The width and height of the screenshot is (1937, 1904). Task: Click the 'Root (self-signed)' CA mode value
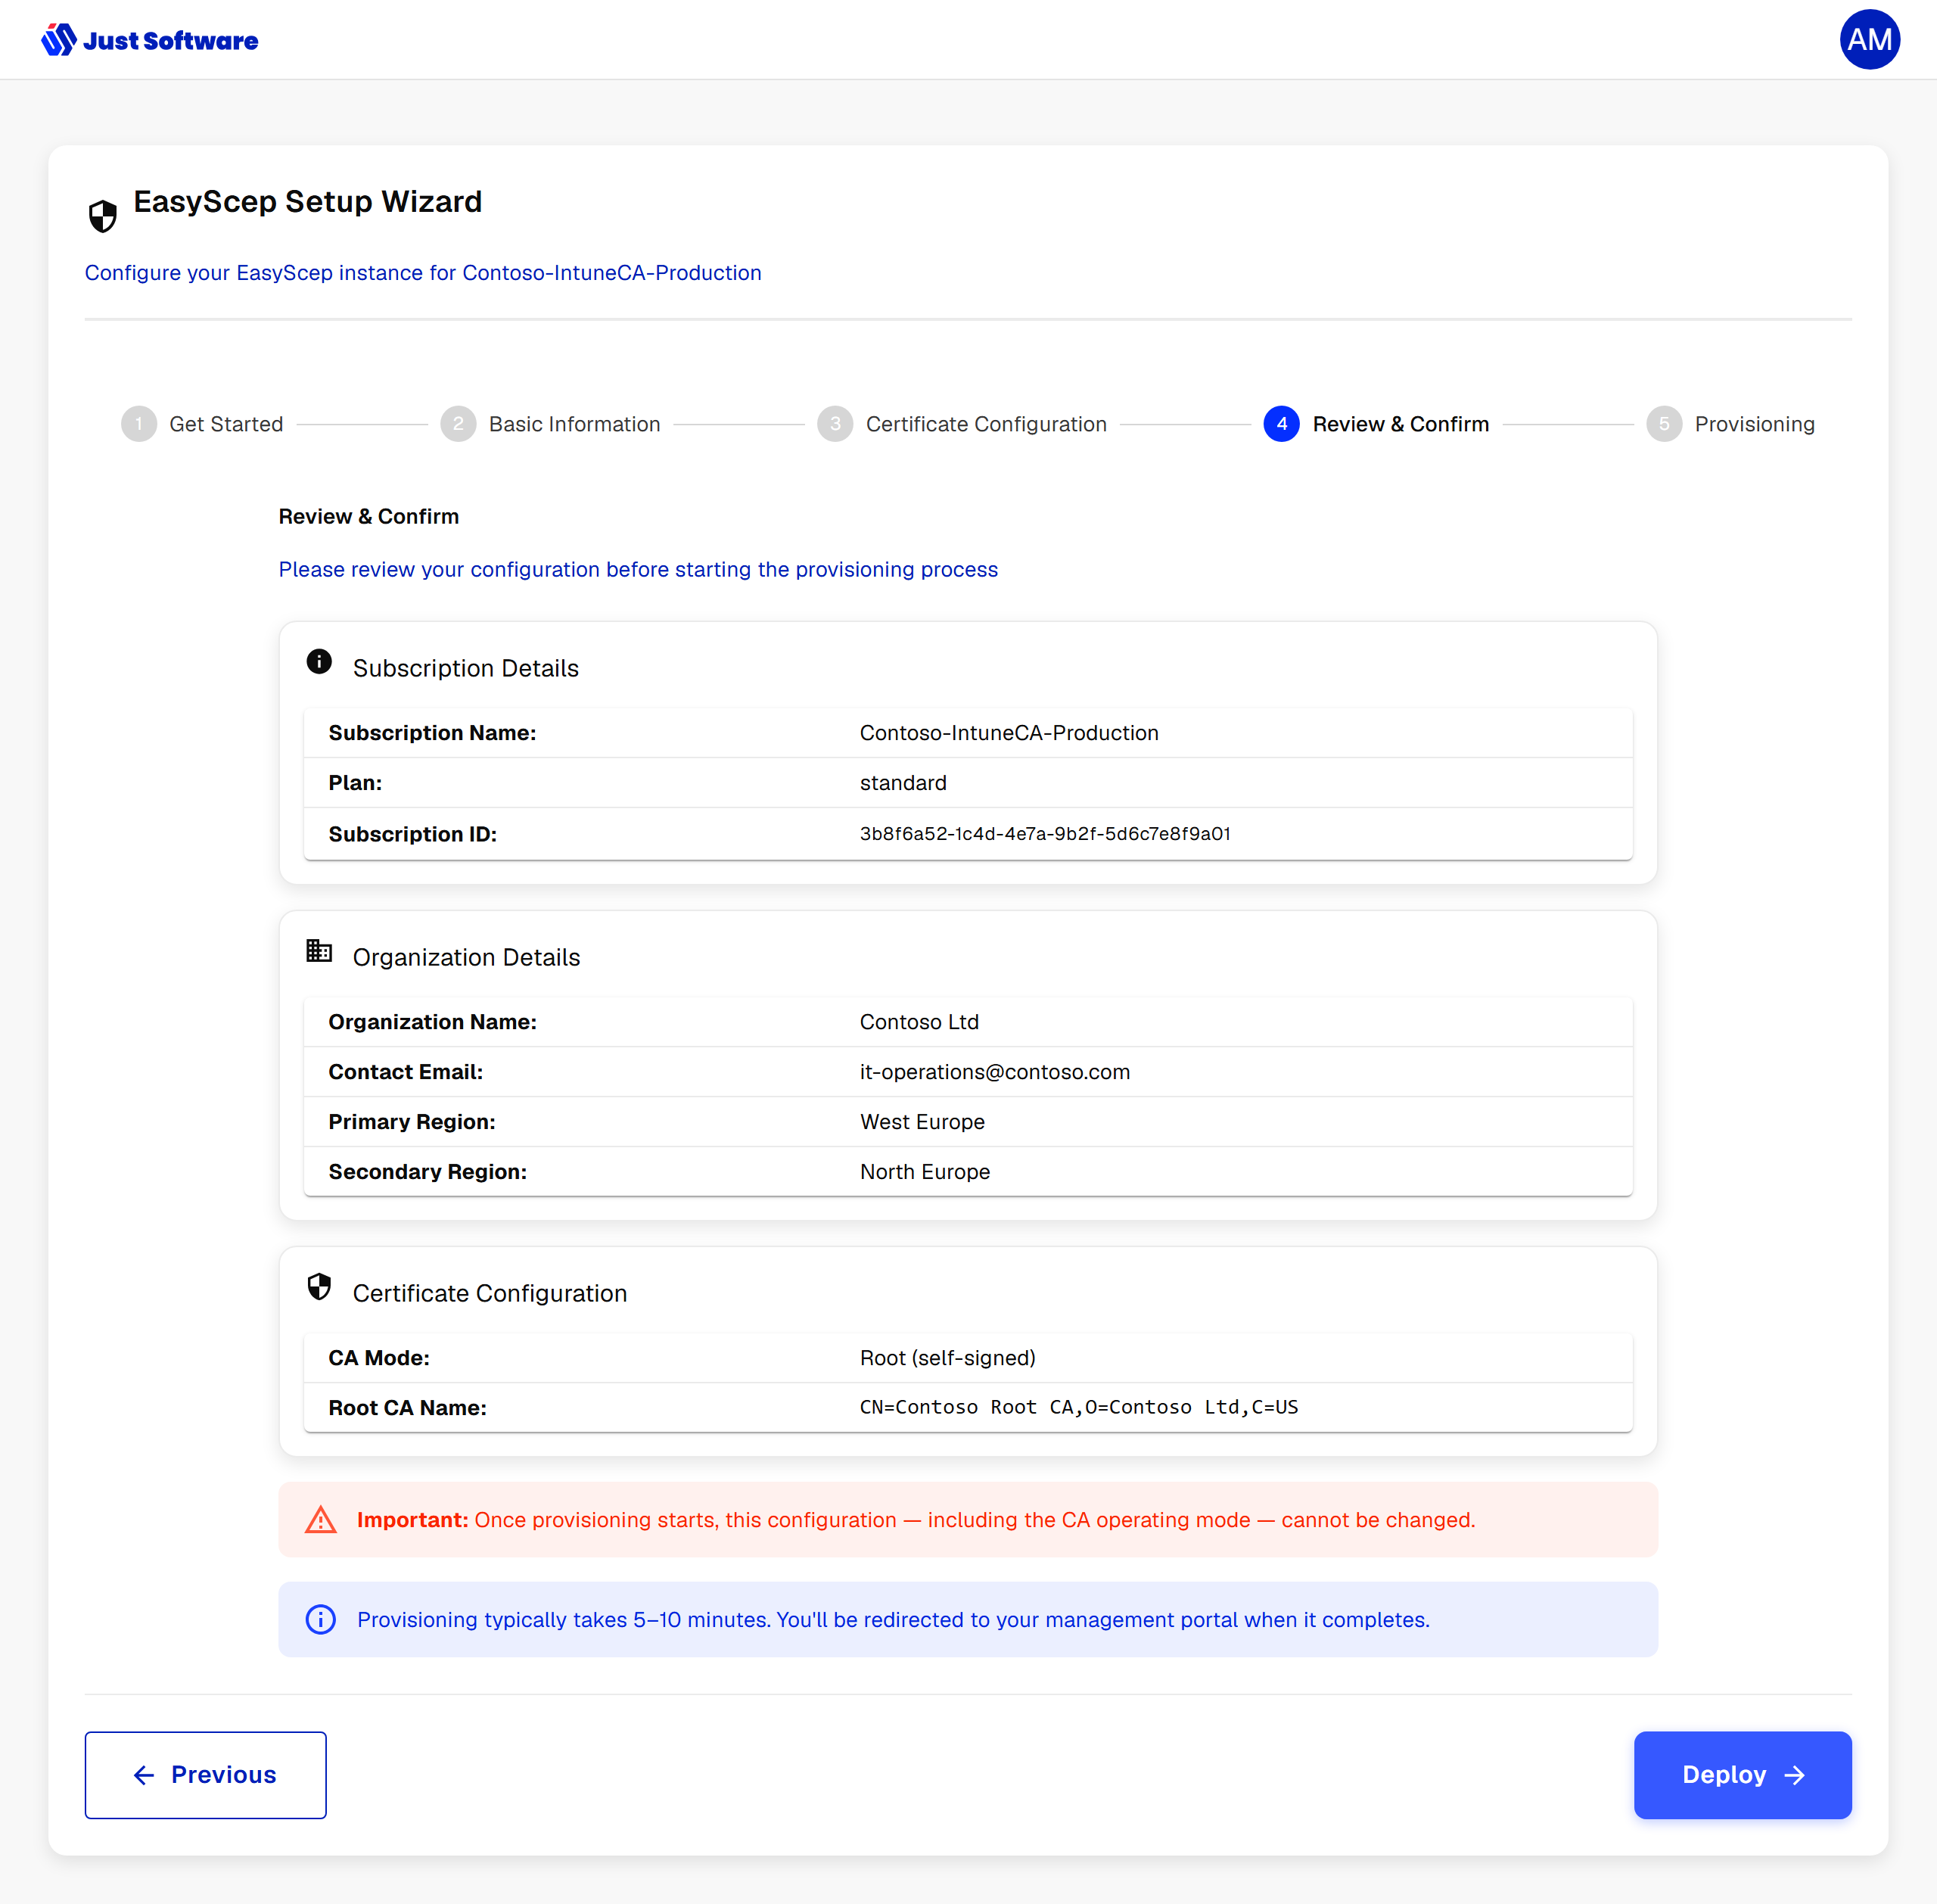[947, 1358]
